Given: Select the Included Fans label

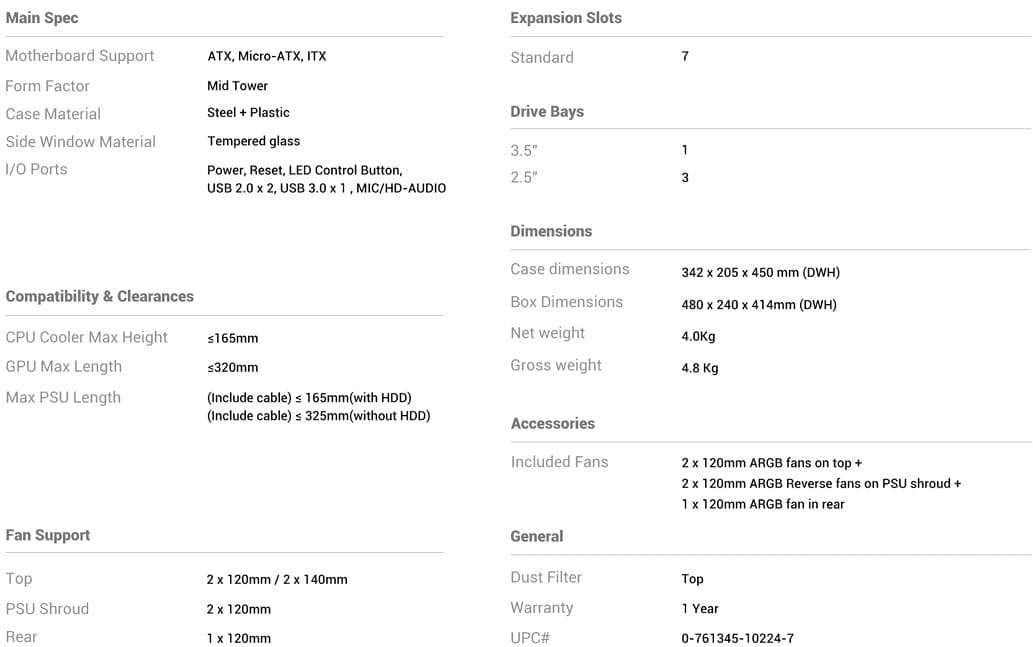Looking at the screenshot, I should point(559,462).
